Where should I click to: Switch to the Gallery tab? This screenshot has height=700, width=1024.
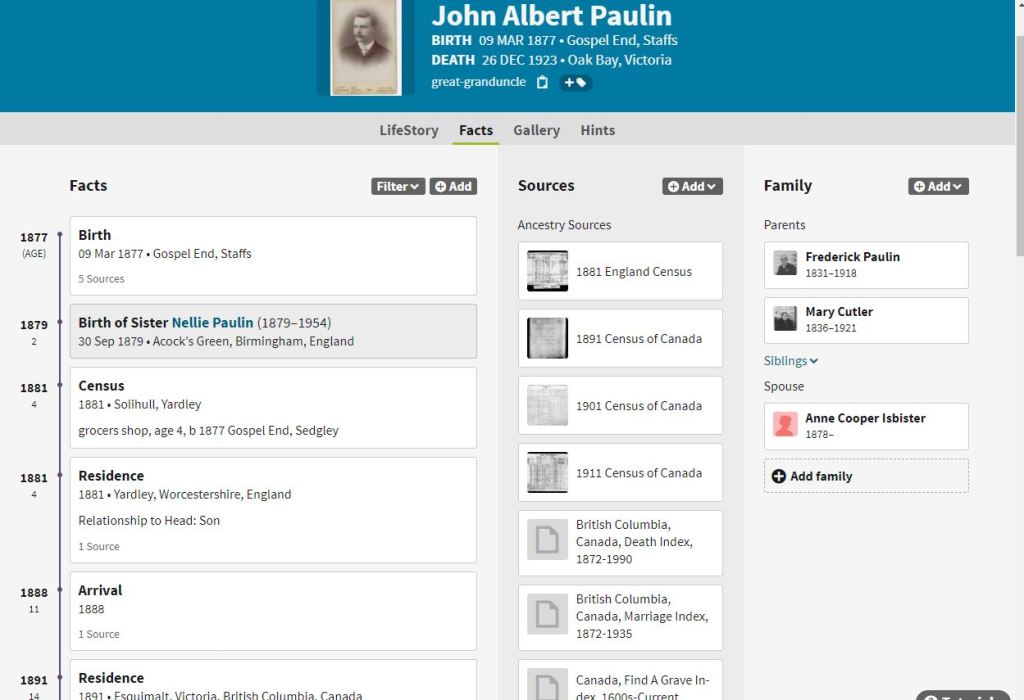[x=536, y=130]
